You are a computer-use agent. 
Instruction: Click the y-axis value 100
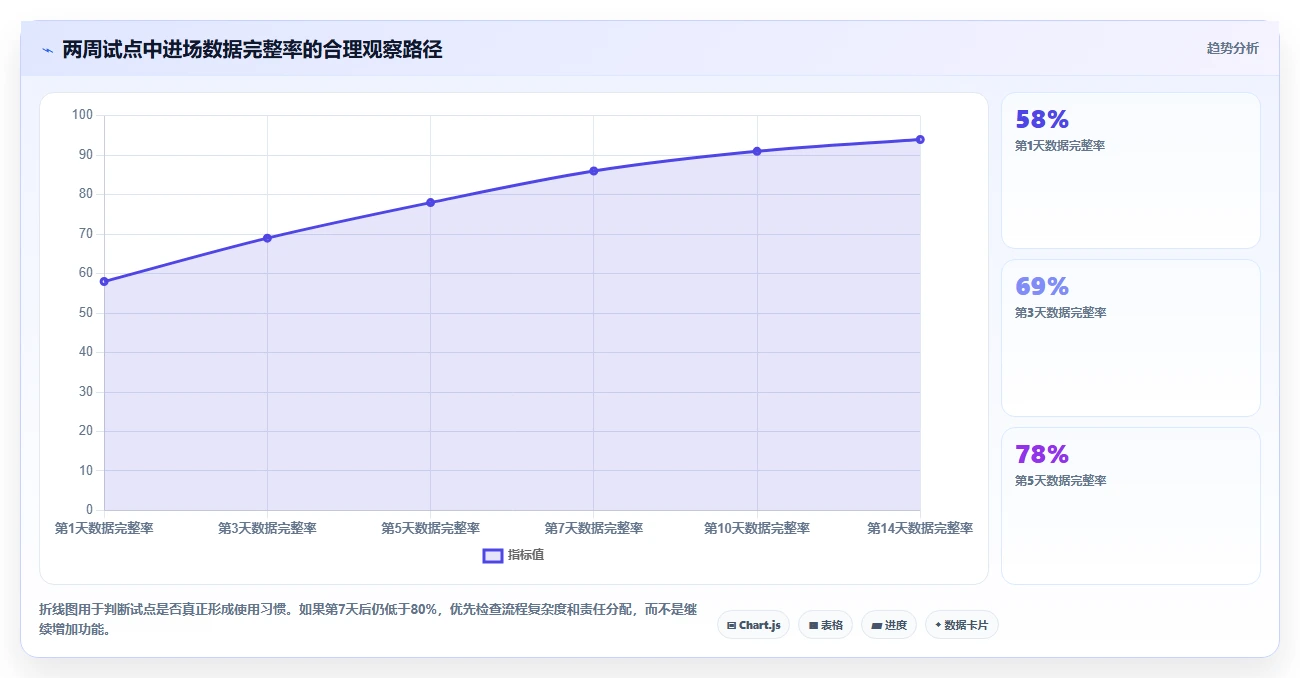pyautogui.click(x=82, y=115)
